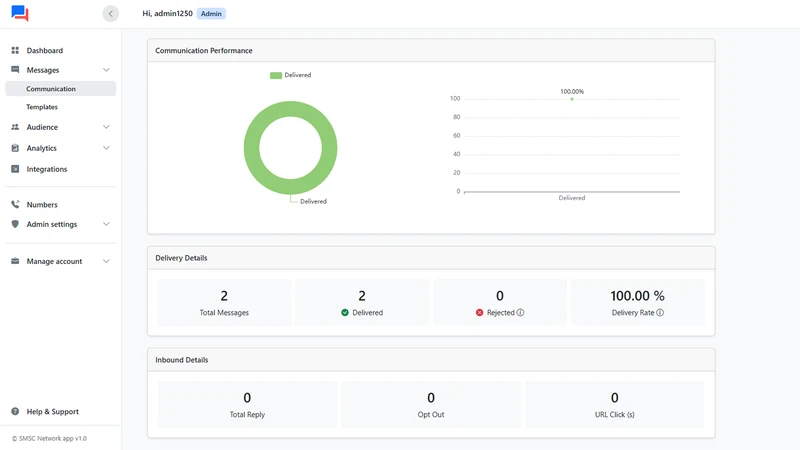Click the Admin role badge
The width and height of the screenshot is (800, 450).
click(x=211, y=14)
